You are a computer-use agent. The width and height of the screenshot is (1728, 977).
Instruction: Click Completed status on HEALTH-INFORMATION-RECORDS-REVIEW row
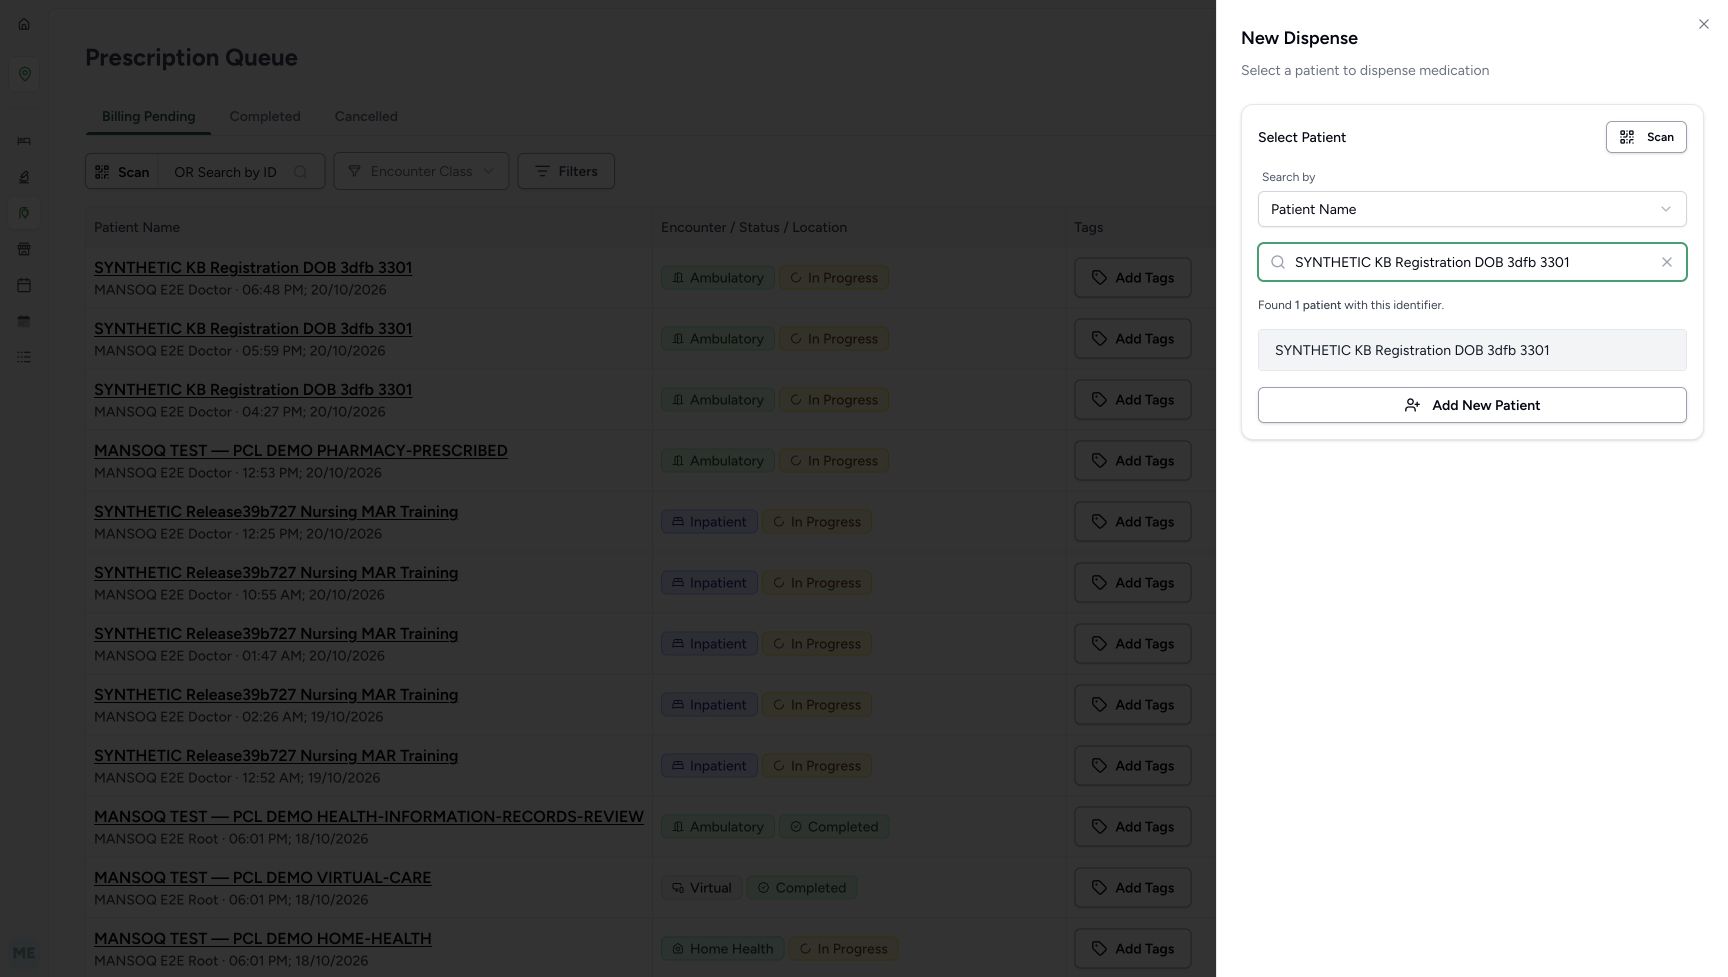(x=834, y=827)
